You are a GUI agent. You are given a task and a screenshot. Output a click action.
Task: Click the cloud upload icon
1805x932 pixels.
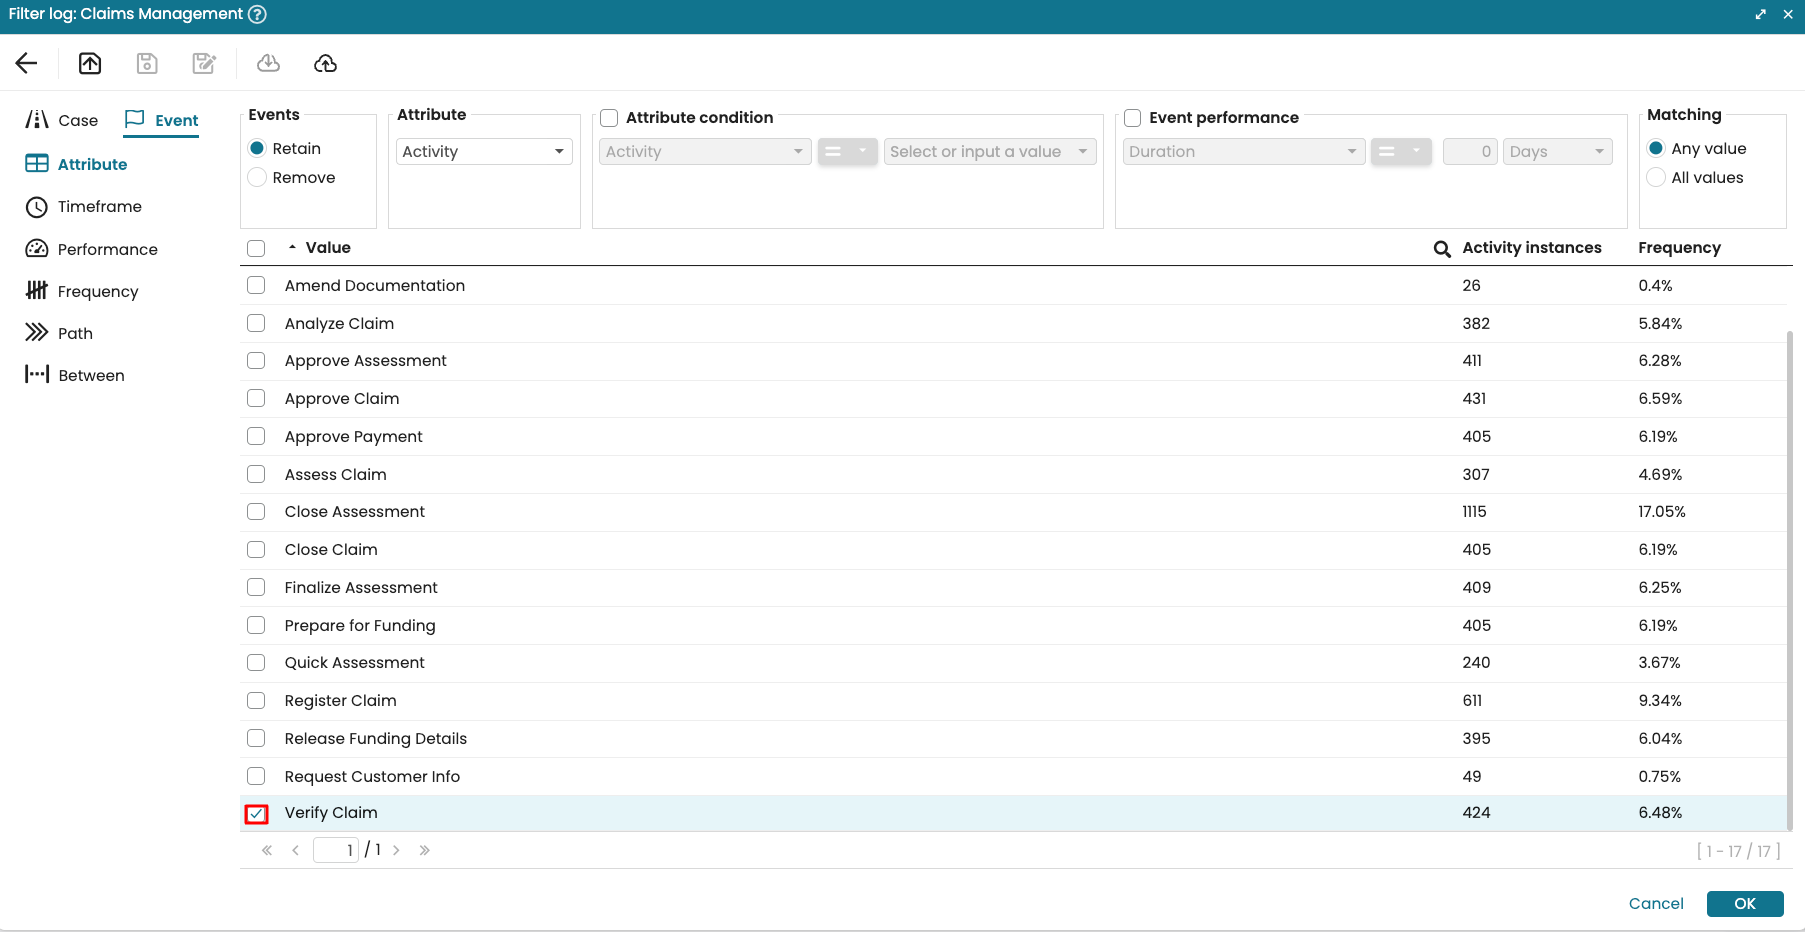point(325,63)
